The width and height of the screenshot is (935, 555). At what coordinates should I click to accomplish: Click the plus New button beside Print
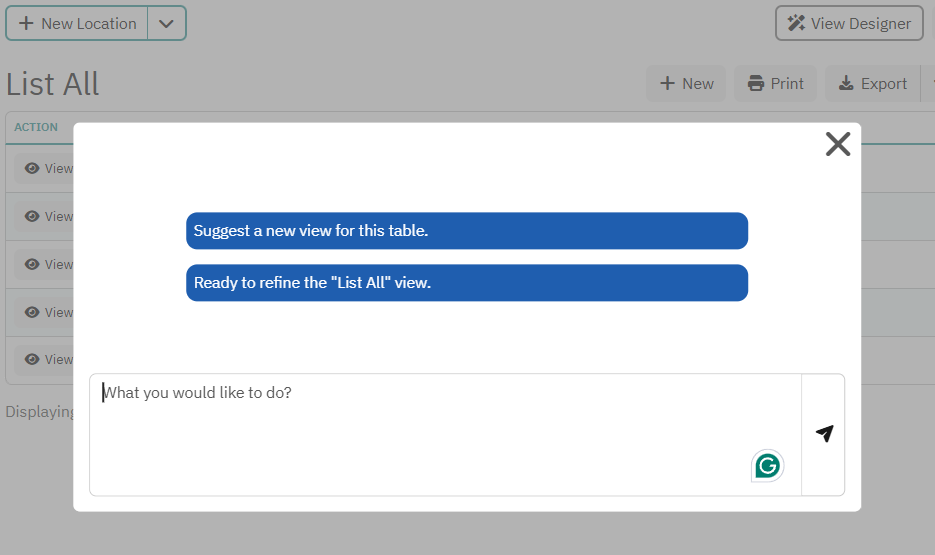tap(686, 84)
